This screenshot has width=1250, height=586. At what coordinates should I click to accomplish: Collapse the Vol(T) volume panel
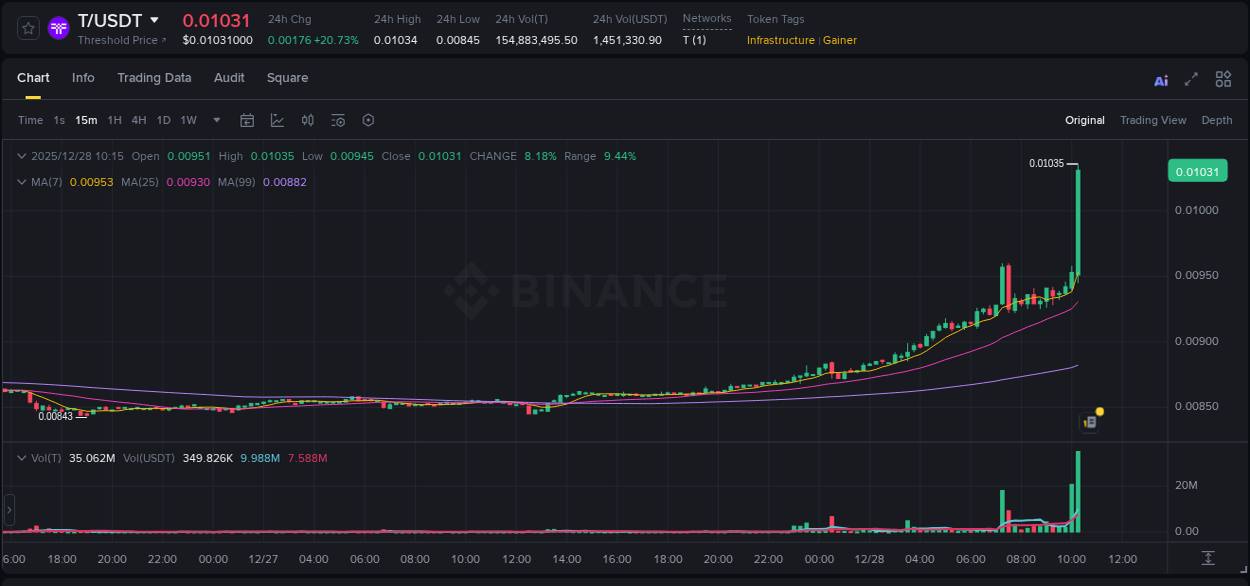(x=22, y=457)
